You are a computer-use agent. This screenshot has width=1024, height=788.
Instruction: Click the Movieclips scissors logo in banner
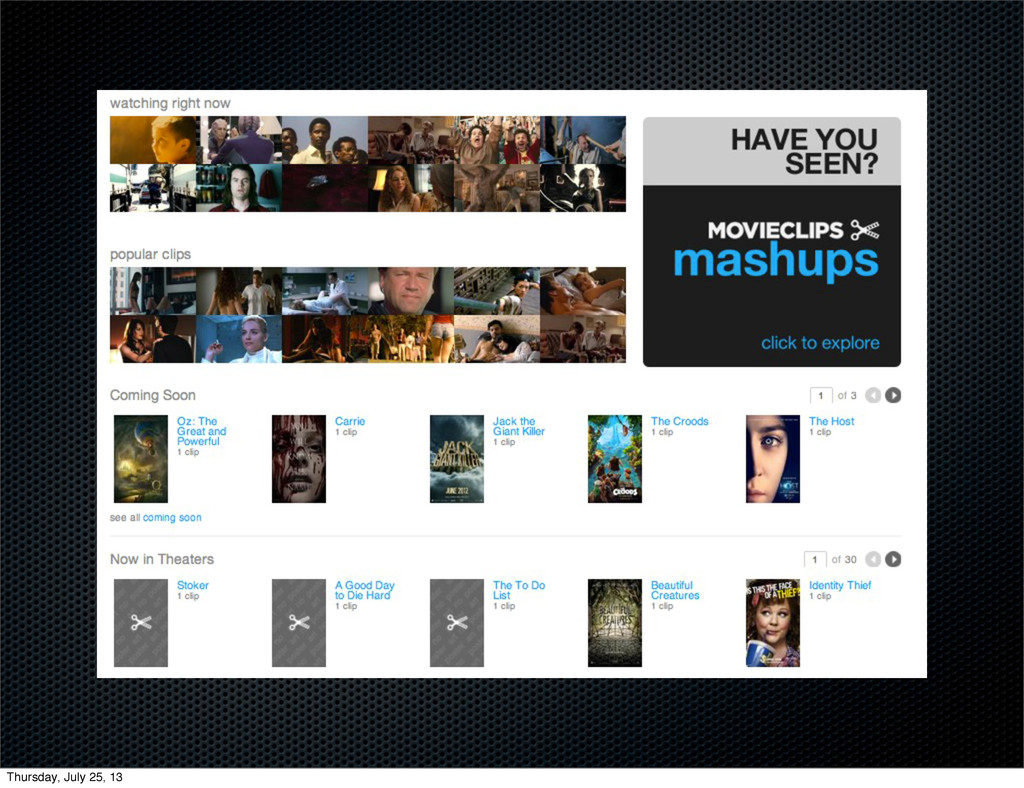[x=865, y=230]
